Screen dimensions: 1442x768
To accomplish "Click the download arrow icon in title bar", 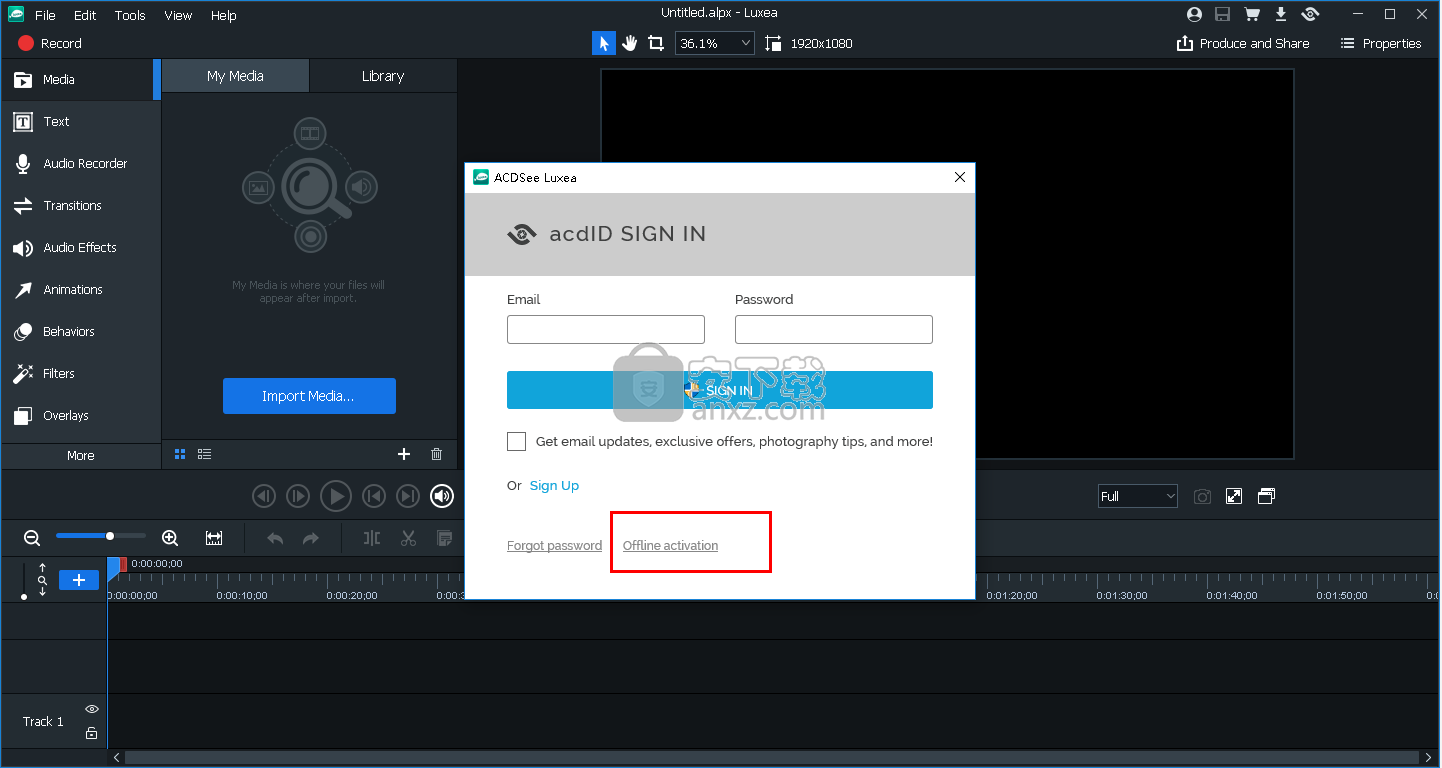I will point(1281,14).
